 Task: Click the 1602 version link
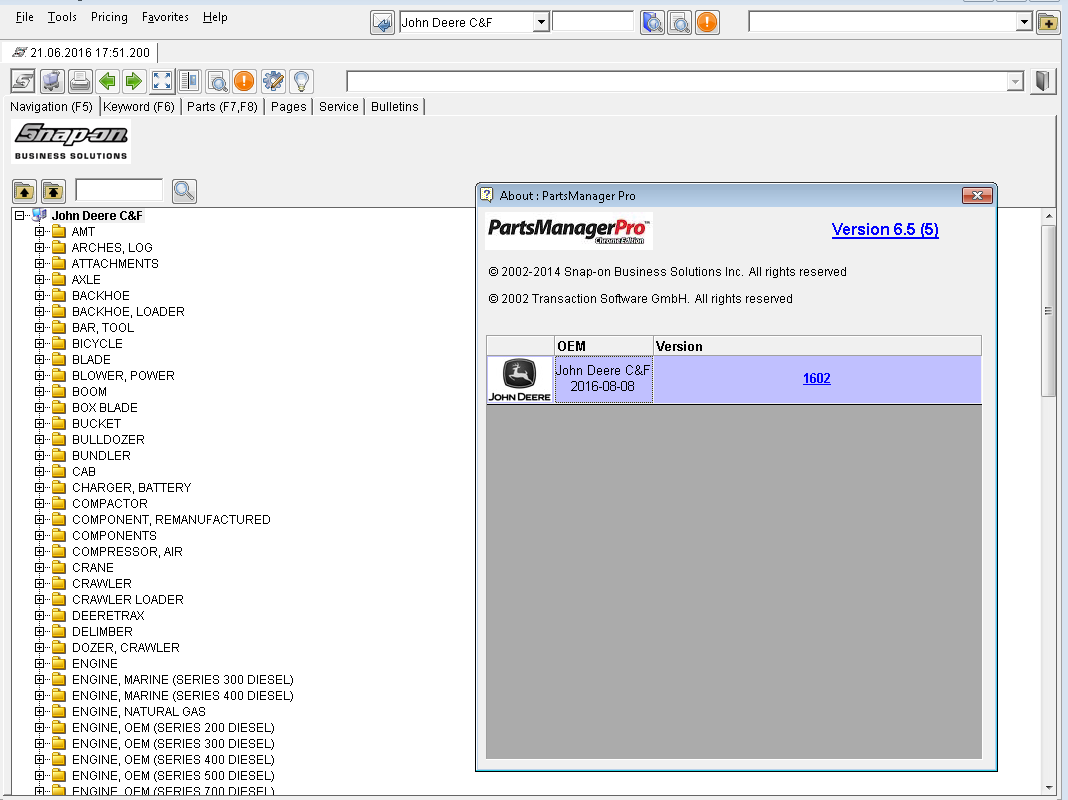point(816,379)
